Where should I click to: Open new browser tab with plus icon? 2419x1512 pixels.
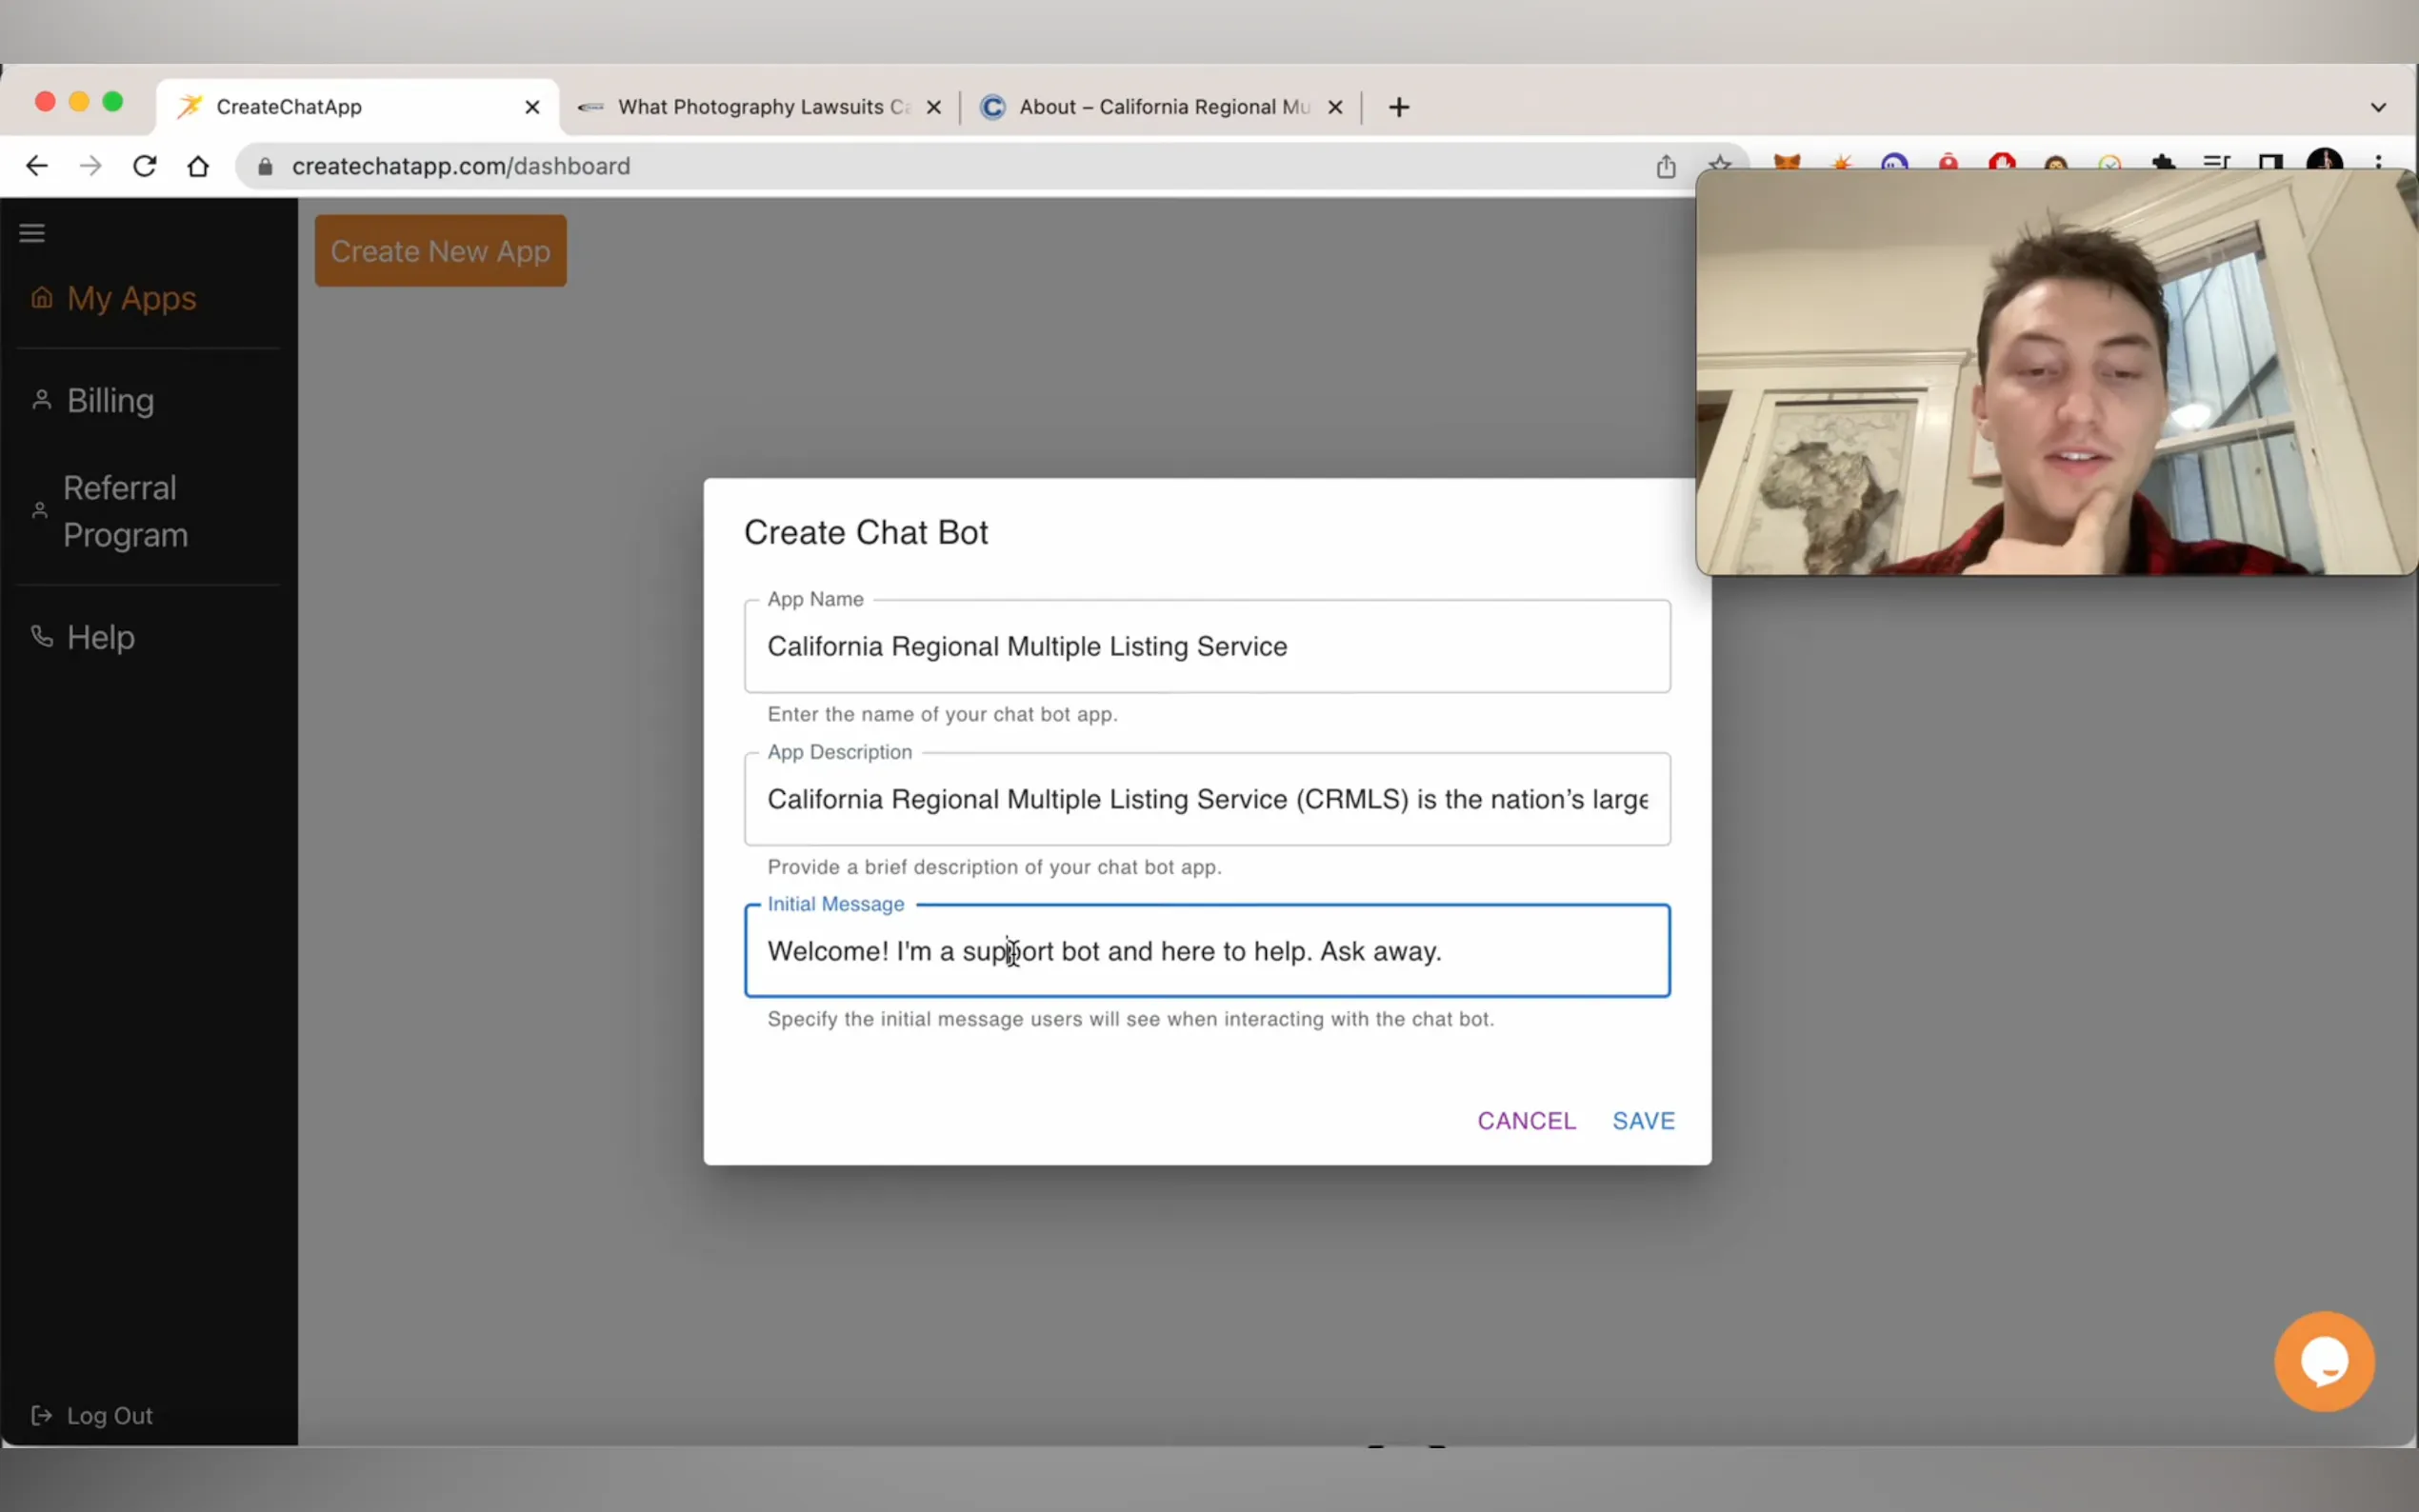pyautogui.click(x=1399, y=107)
